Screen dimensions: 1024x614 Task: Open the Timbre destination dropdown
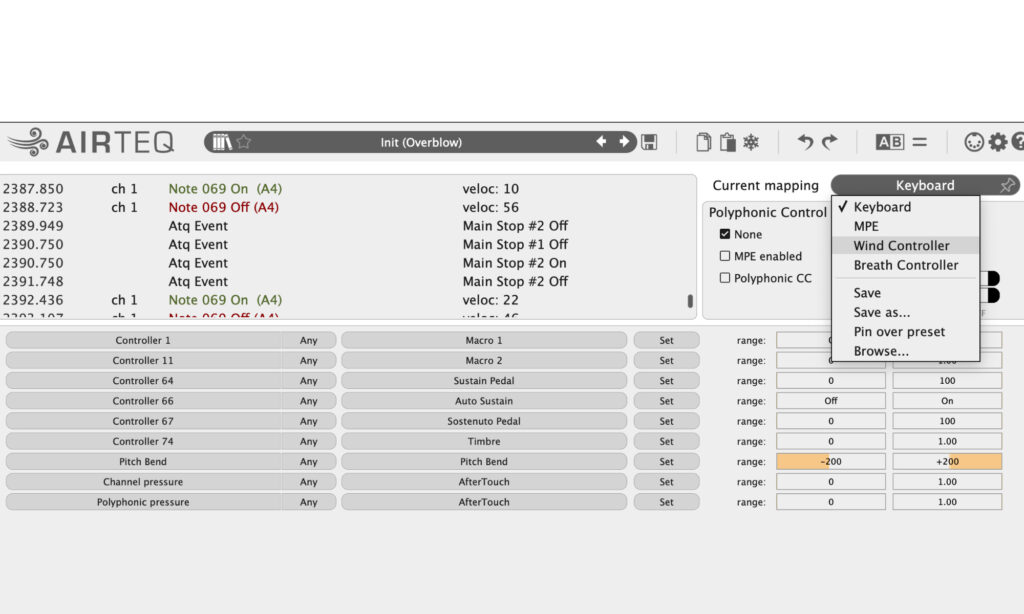pos(484,442)
